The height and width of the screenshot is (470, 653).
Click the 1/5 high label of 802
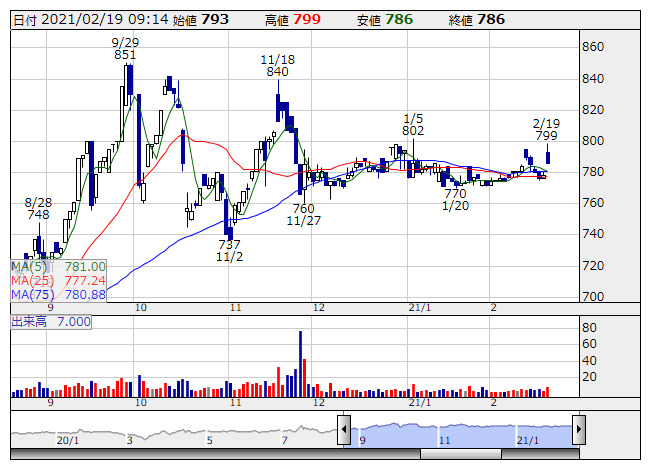(x=414, y=124)
